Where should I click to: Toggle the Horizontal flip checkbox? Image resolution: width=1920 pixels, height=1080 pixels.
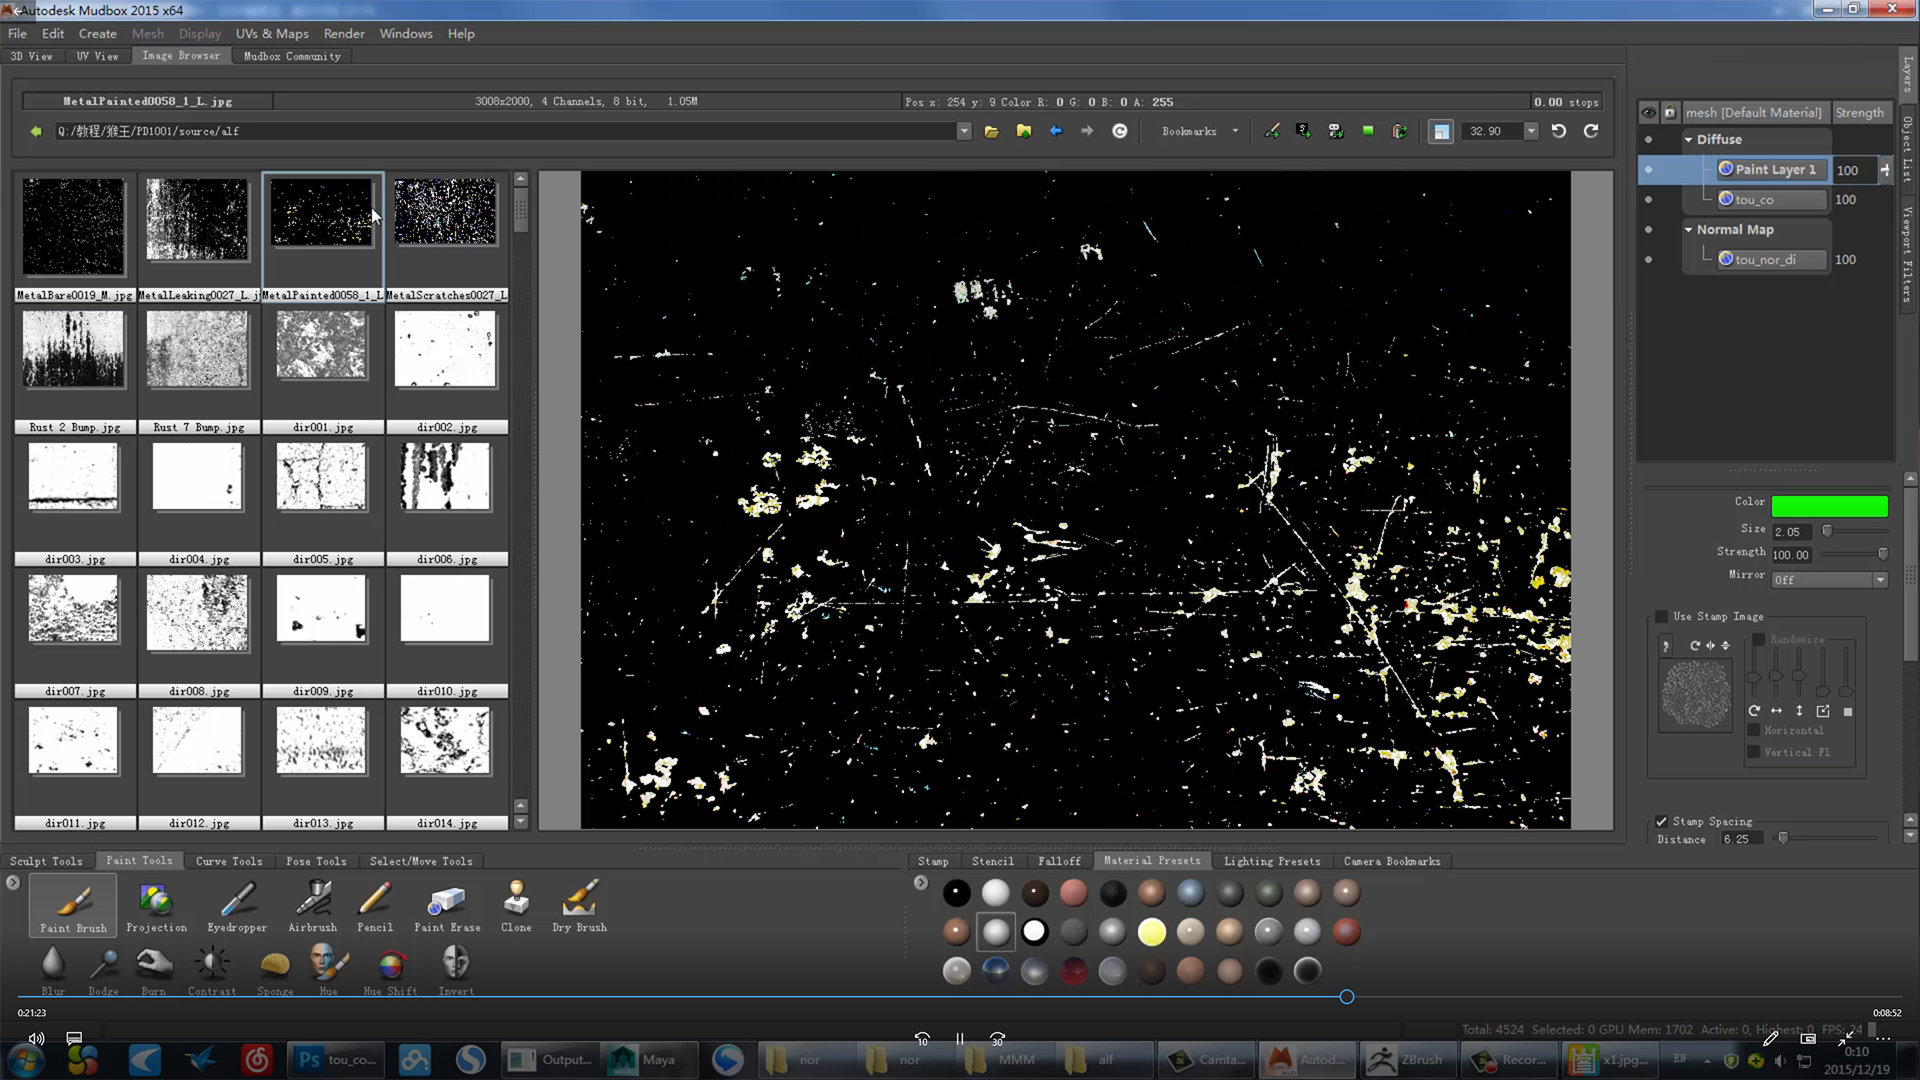pyautogui.click(x=1753, y=730)
